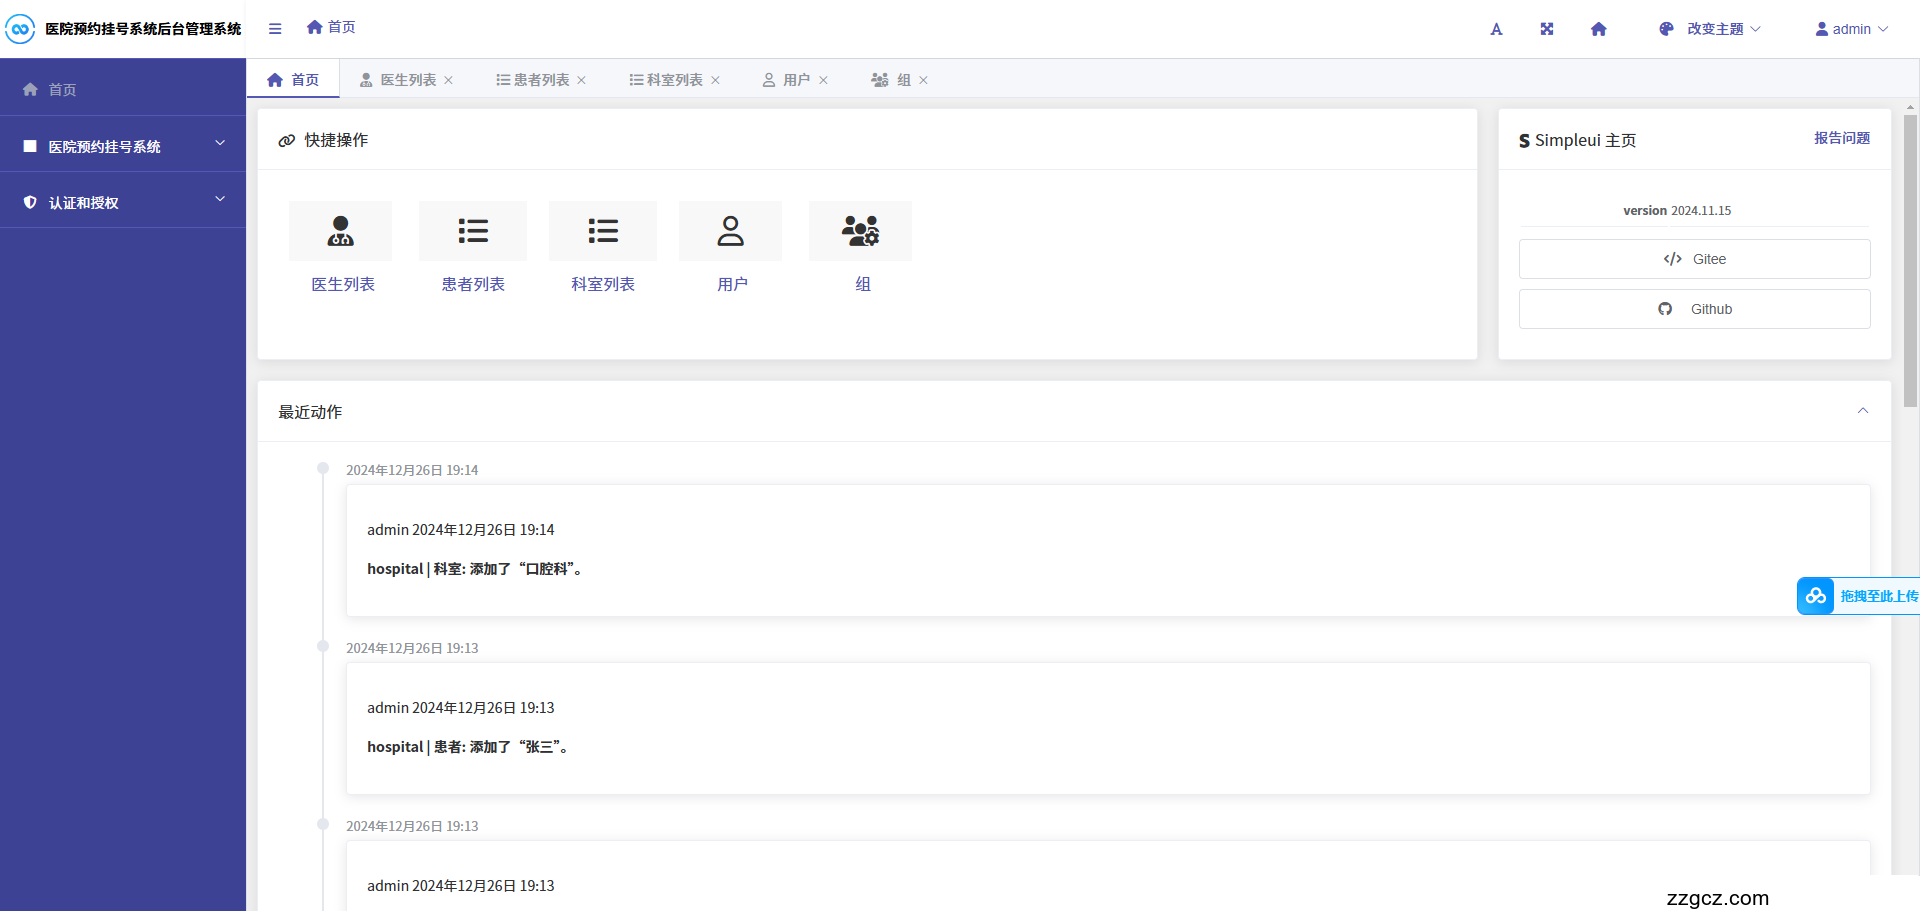Open the change theme dropdown
This screenshot has width=1920, height=911.
[1710, 29]
